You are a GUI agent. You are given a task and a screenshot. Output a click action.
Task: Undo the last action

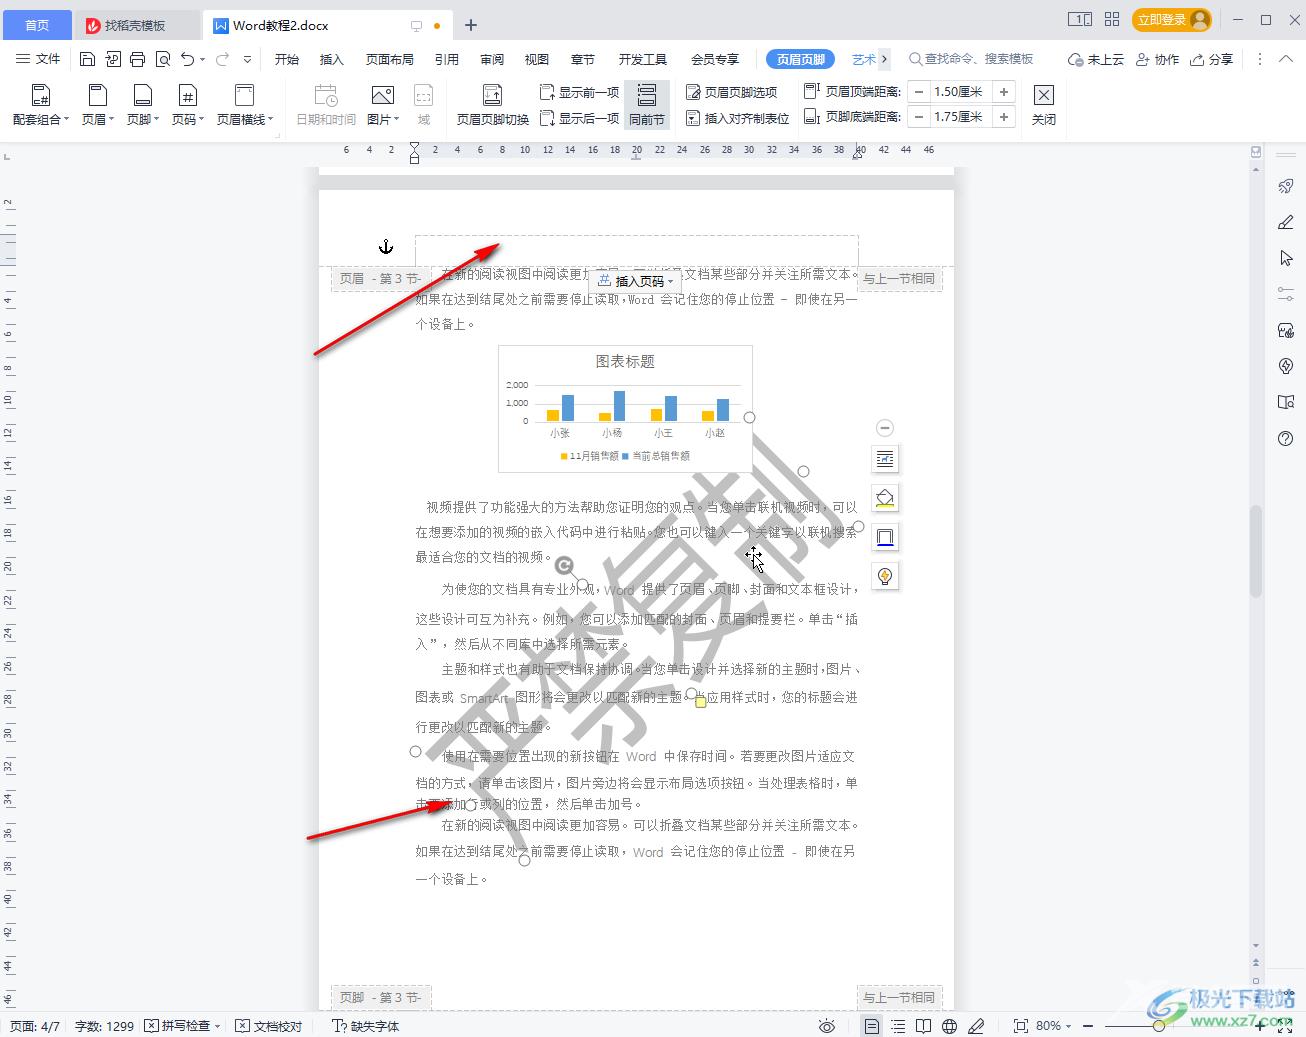click(187, 59)
